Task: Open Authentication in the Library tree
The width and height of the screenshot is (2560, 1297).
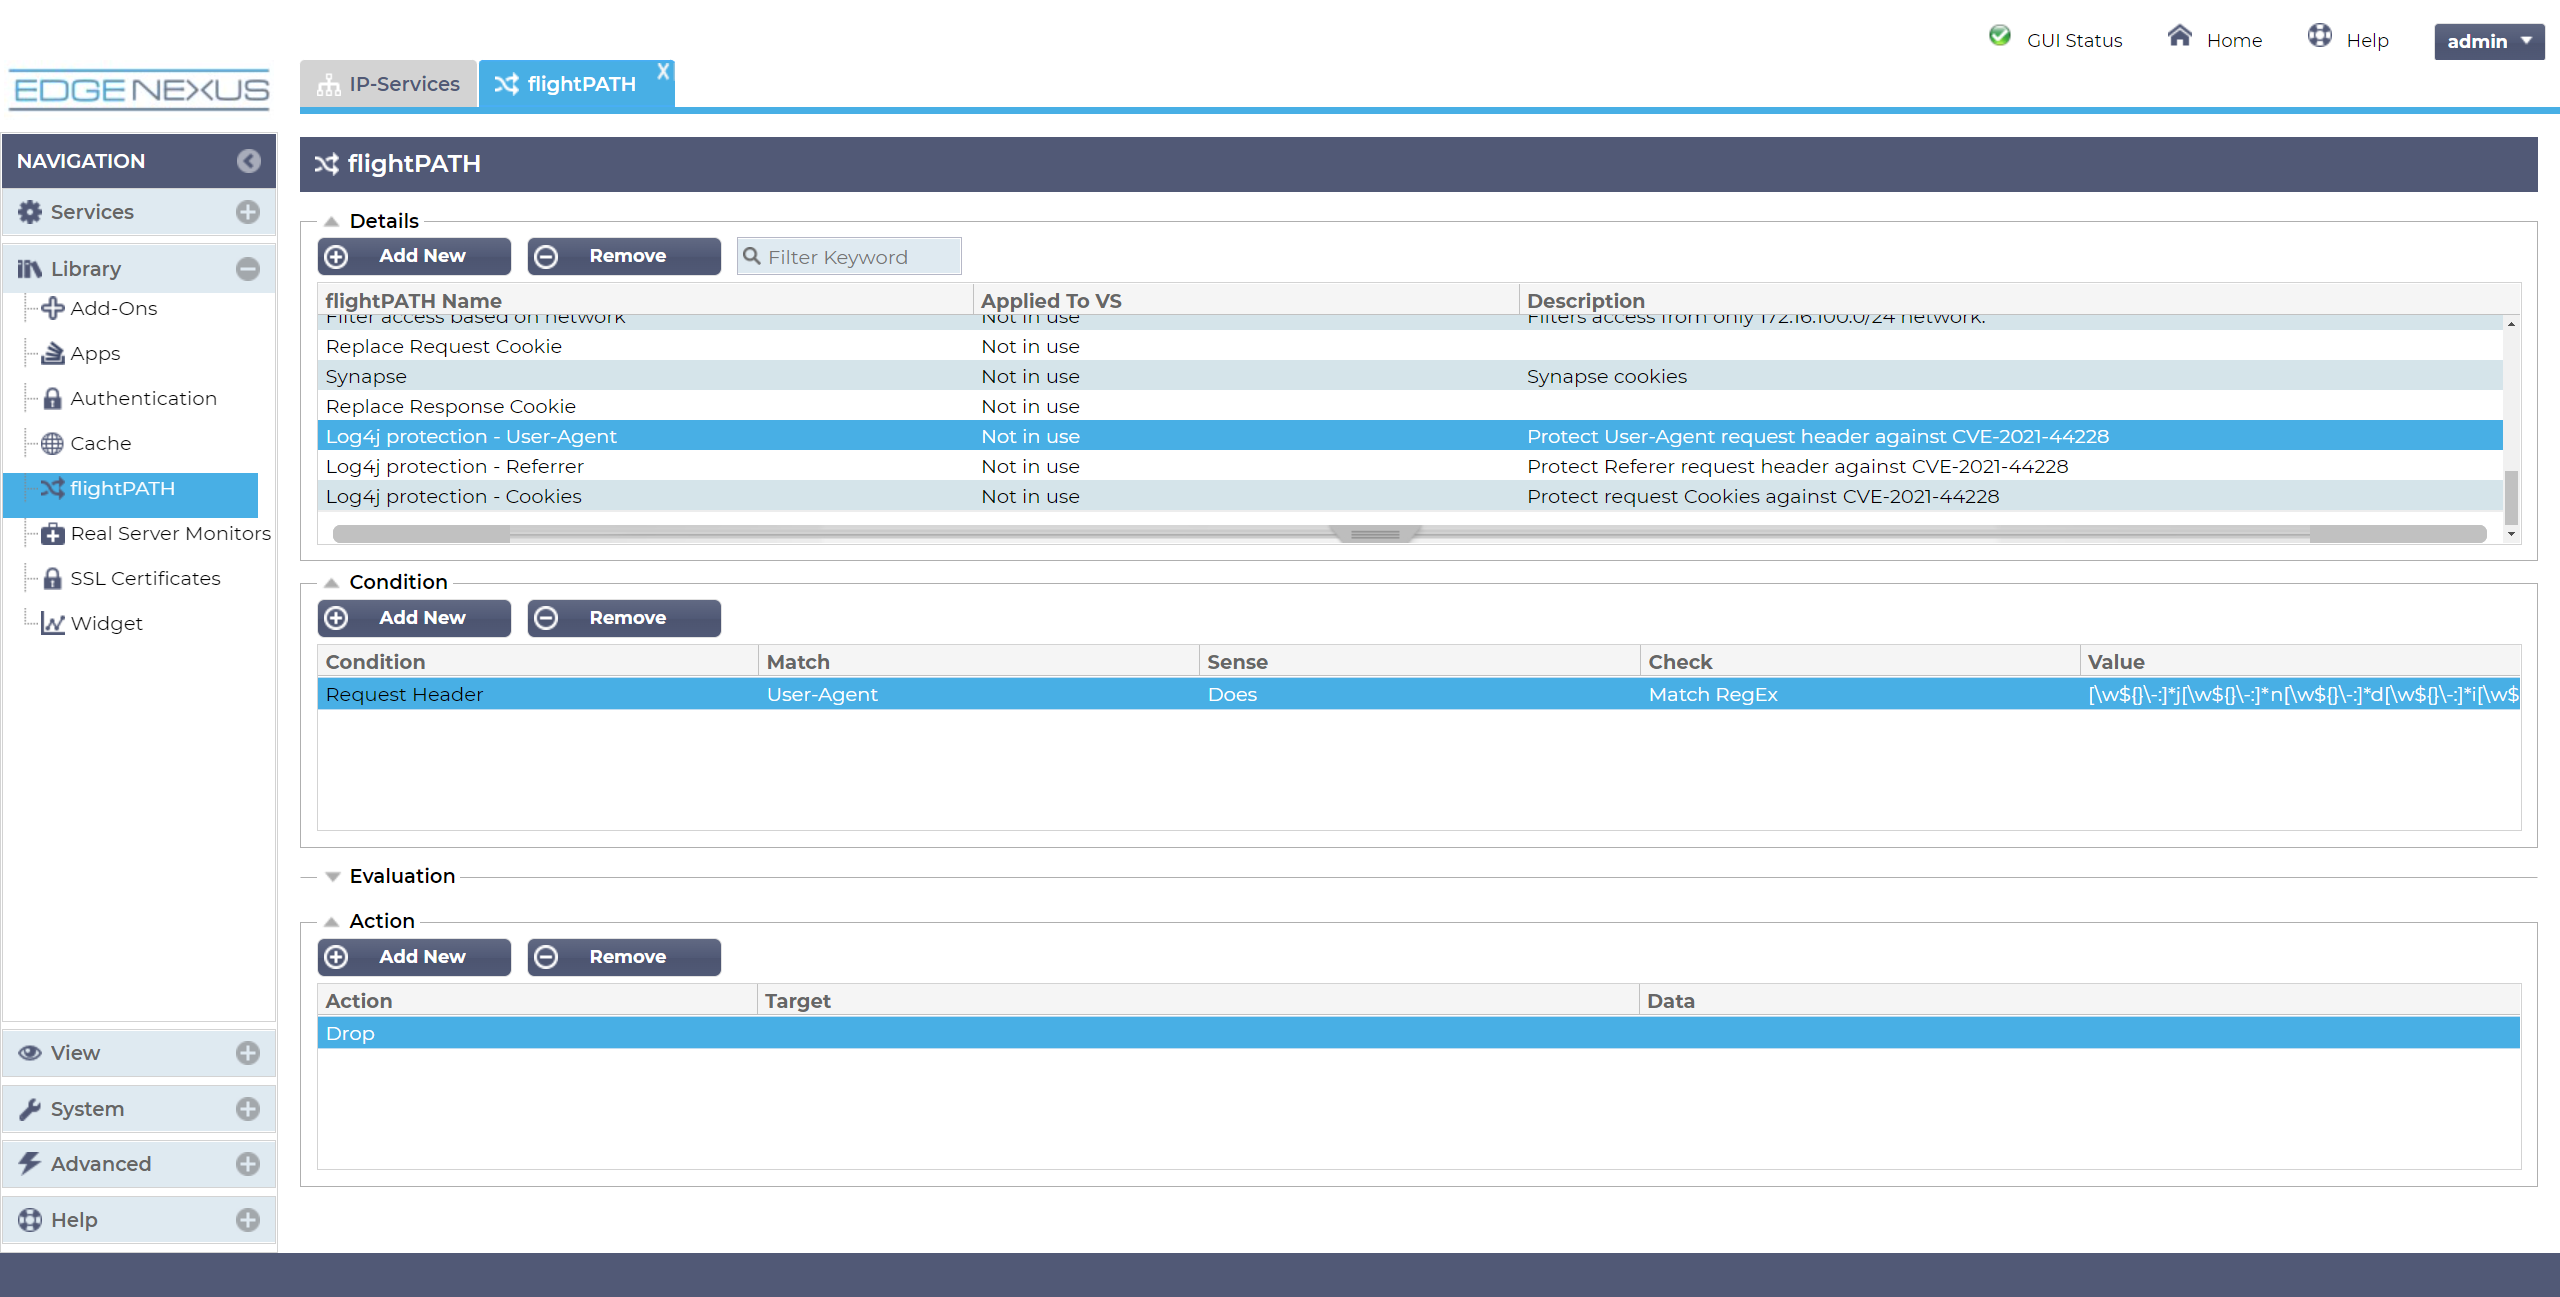Action: tap(143, 398)
